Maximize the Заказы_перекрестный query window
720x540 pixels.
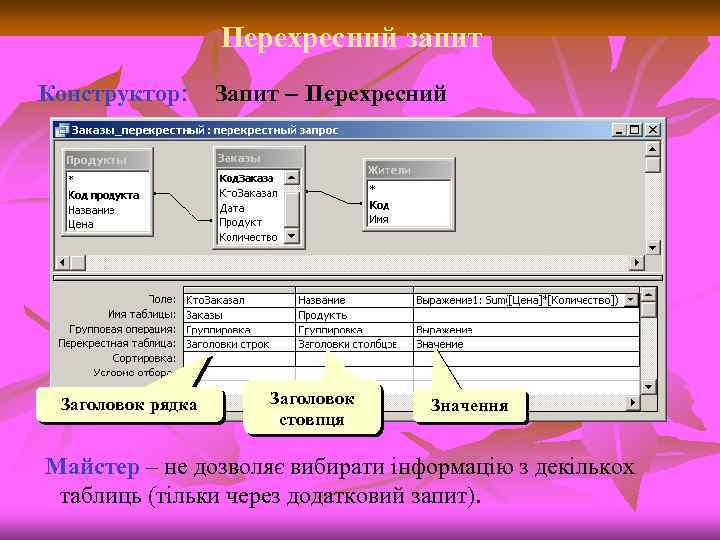[635, 130]
